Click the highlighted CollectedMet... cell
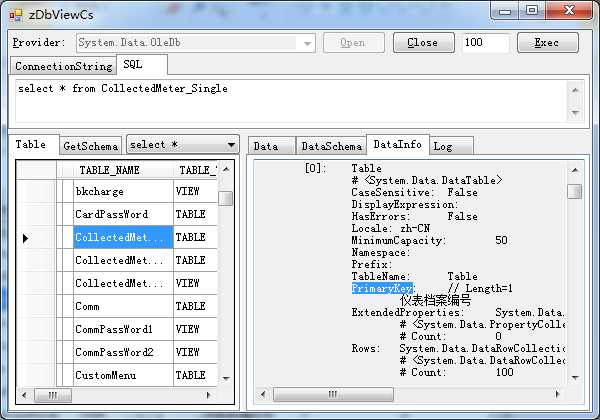Image resolution: width=600 pixels, height=420 pixels. click(123, 237)
